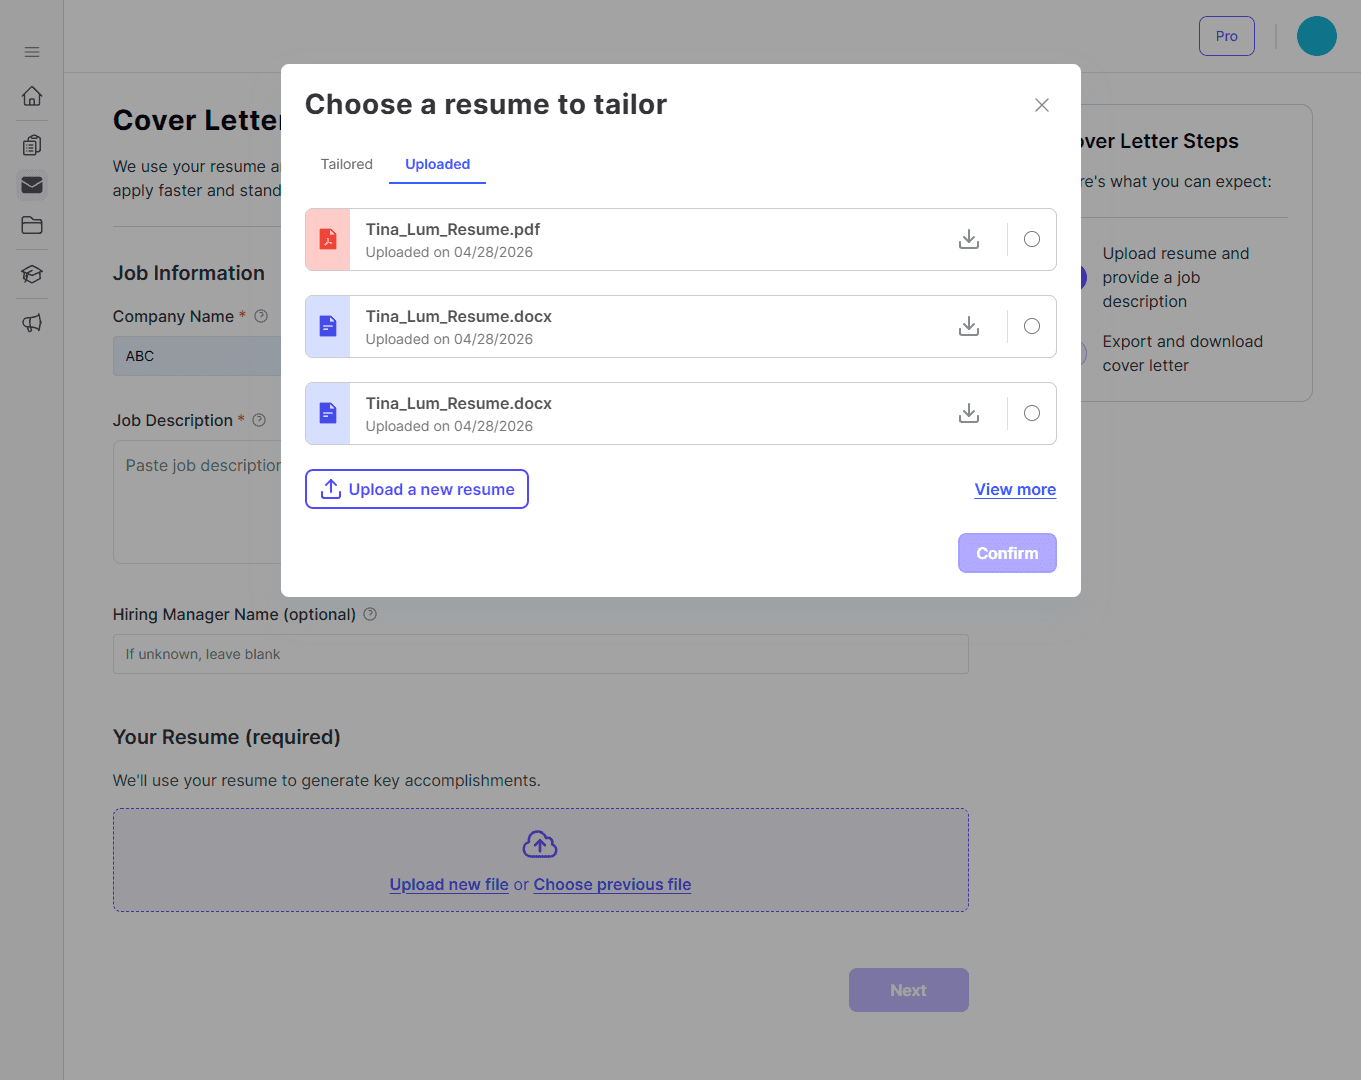Viewport: 1361px width, 1080px height.
Task: Select the first docx resume radio button
Action: pos(1032,326)
